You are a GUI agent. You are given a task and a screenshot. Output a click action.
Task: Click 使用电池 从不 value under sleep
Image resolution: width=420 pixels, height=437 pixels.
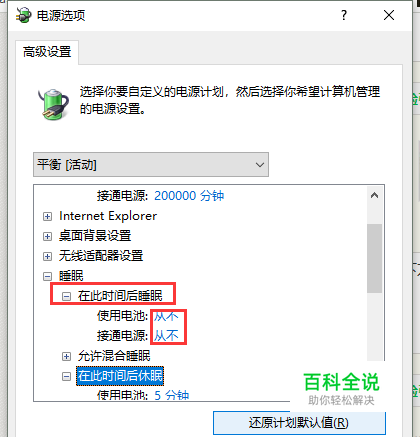click(x=166, y=316)
